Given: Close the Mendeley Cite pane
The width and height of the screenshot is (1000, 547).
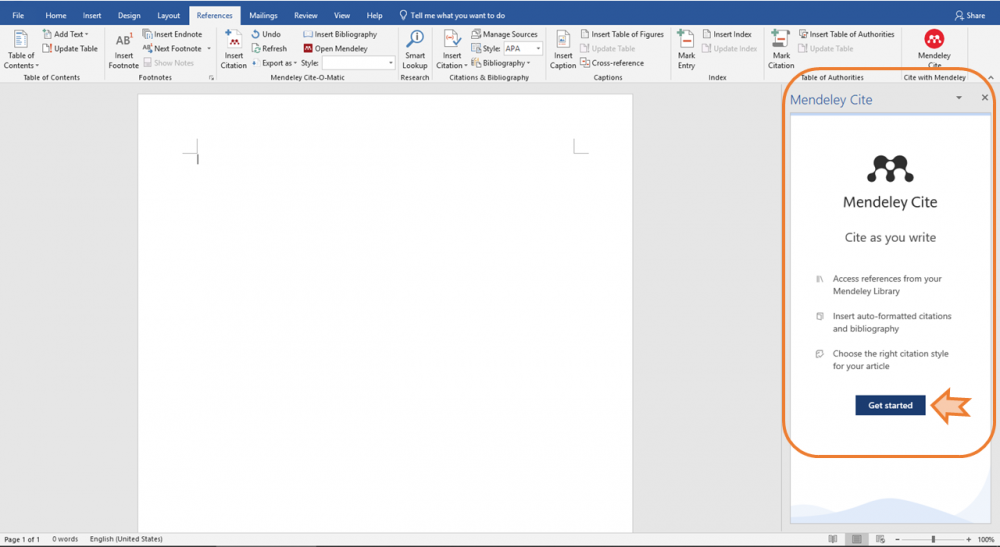Looking at the screenshot, I should point(985,98).
